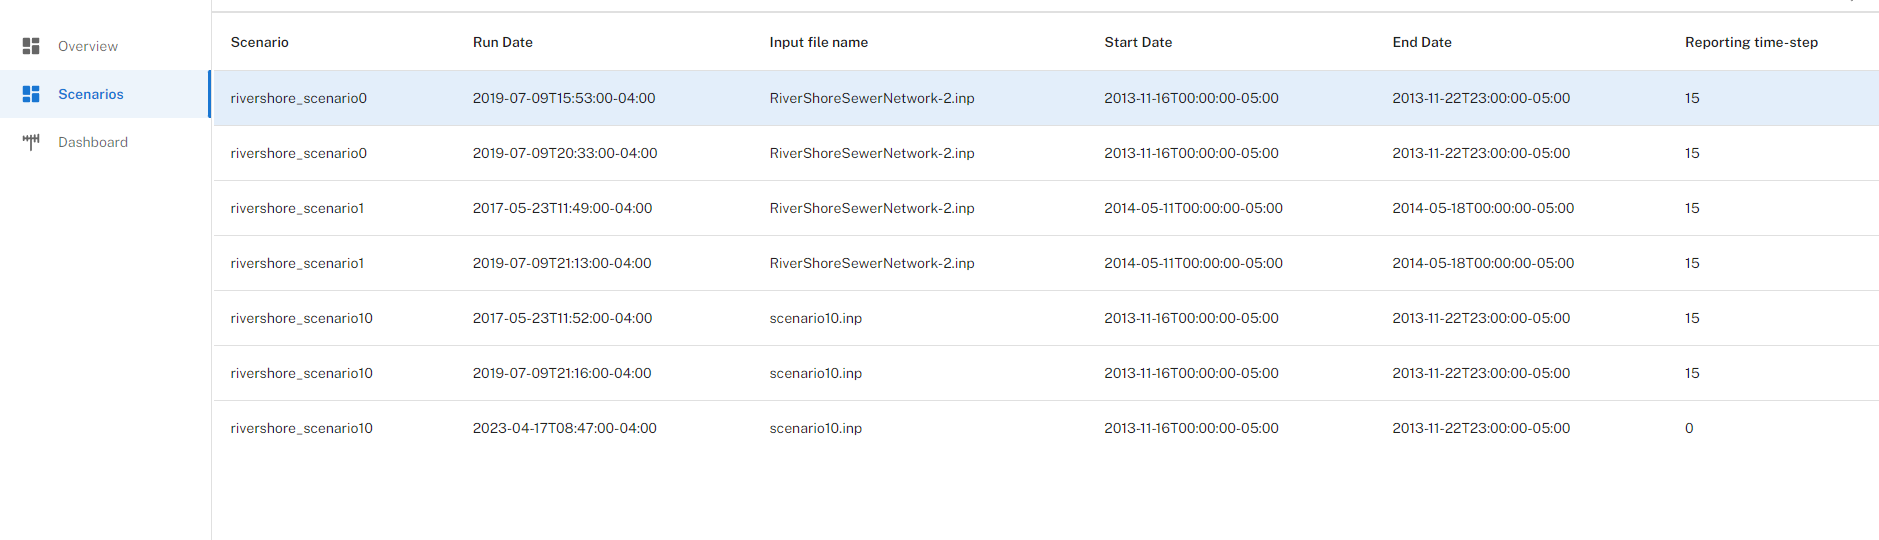Screen dimensions: 1879x540
Task: Click run date 2017-05-23T11:49:00-04:00
Action: 562,208
